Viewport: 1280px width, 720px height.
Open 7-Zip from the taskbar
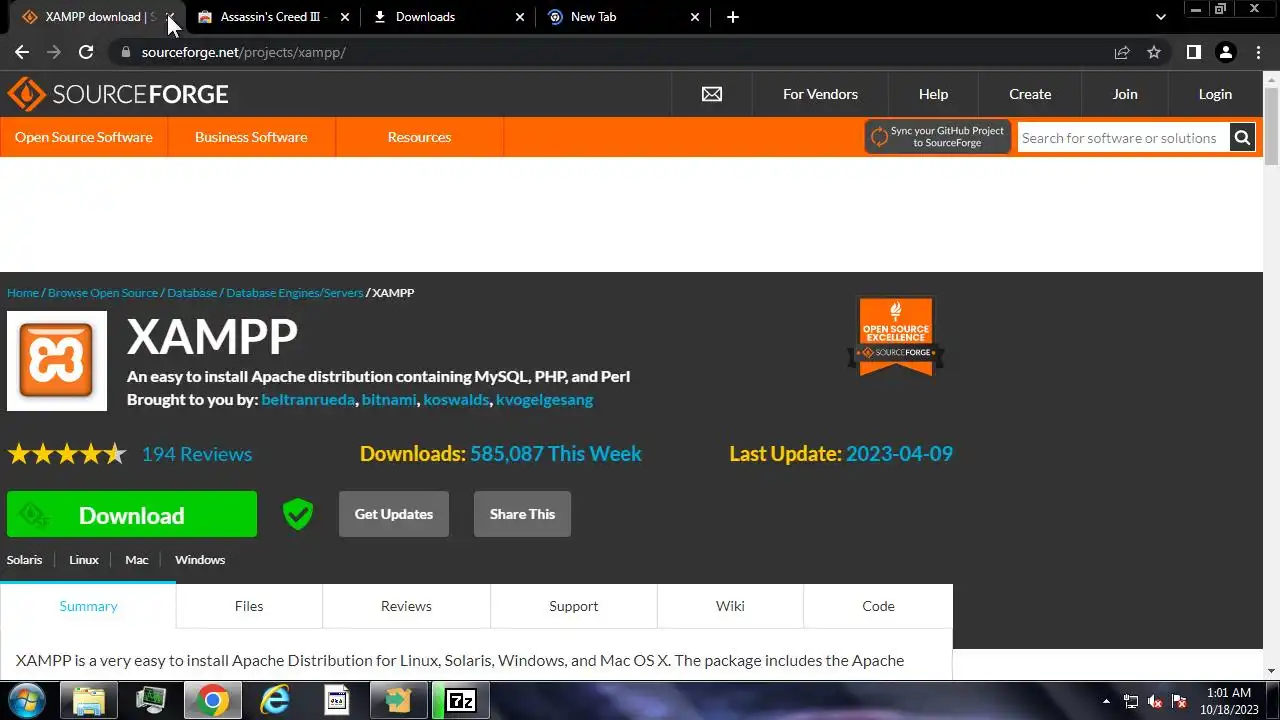[x=460, y=701]
